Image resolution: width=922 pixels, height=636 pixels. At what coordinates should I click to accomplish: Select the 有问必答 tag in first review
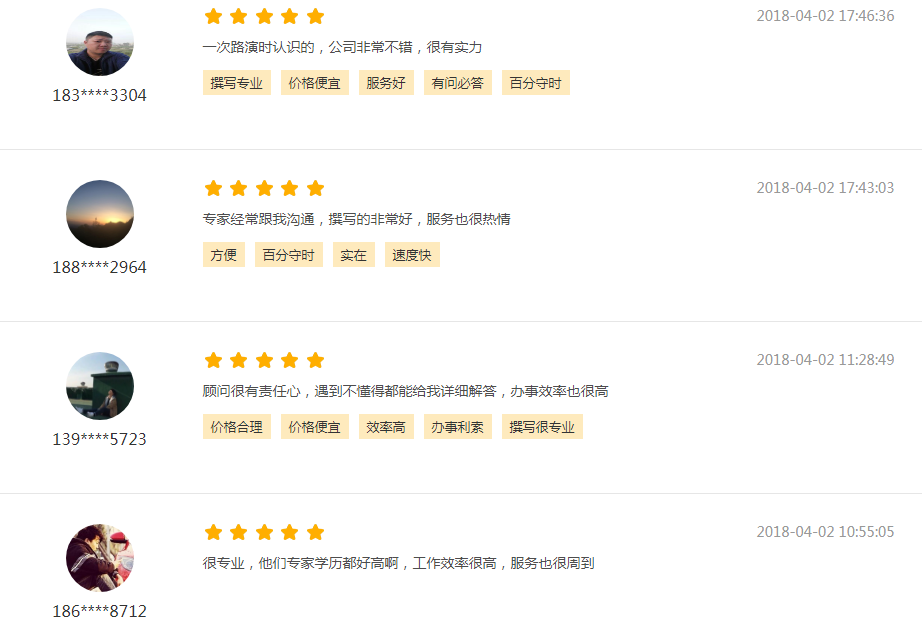(x=458, y=83)
